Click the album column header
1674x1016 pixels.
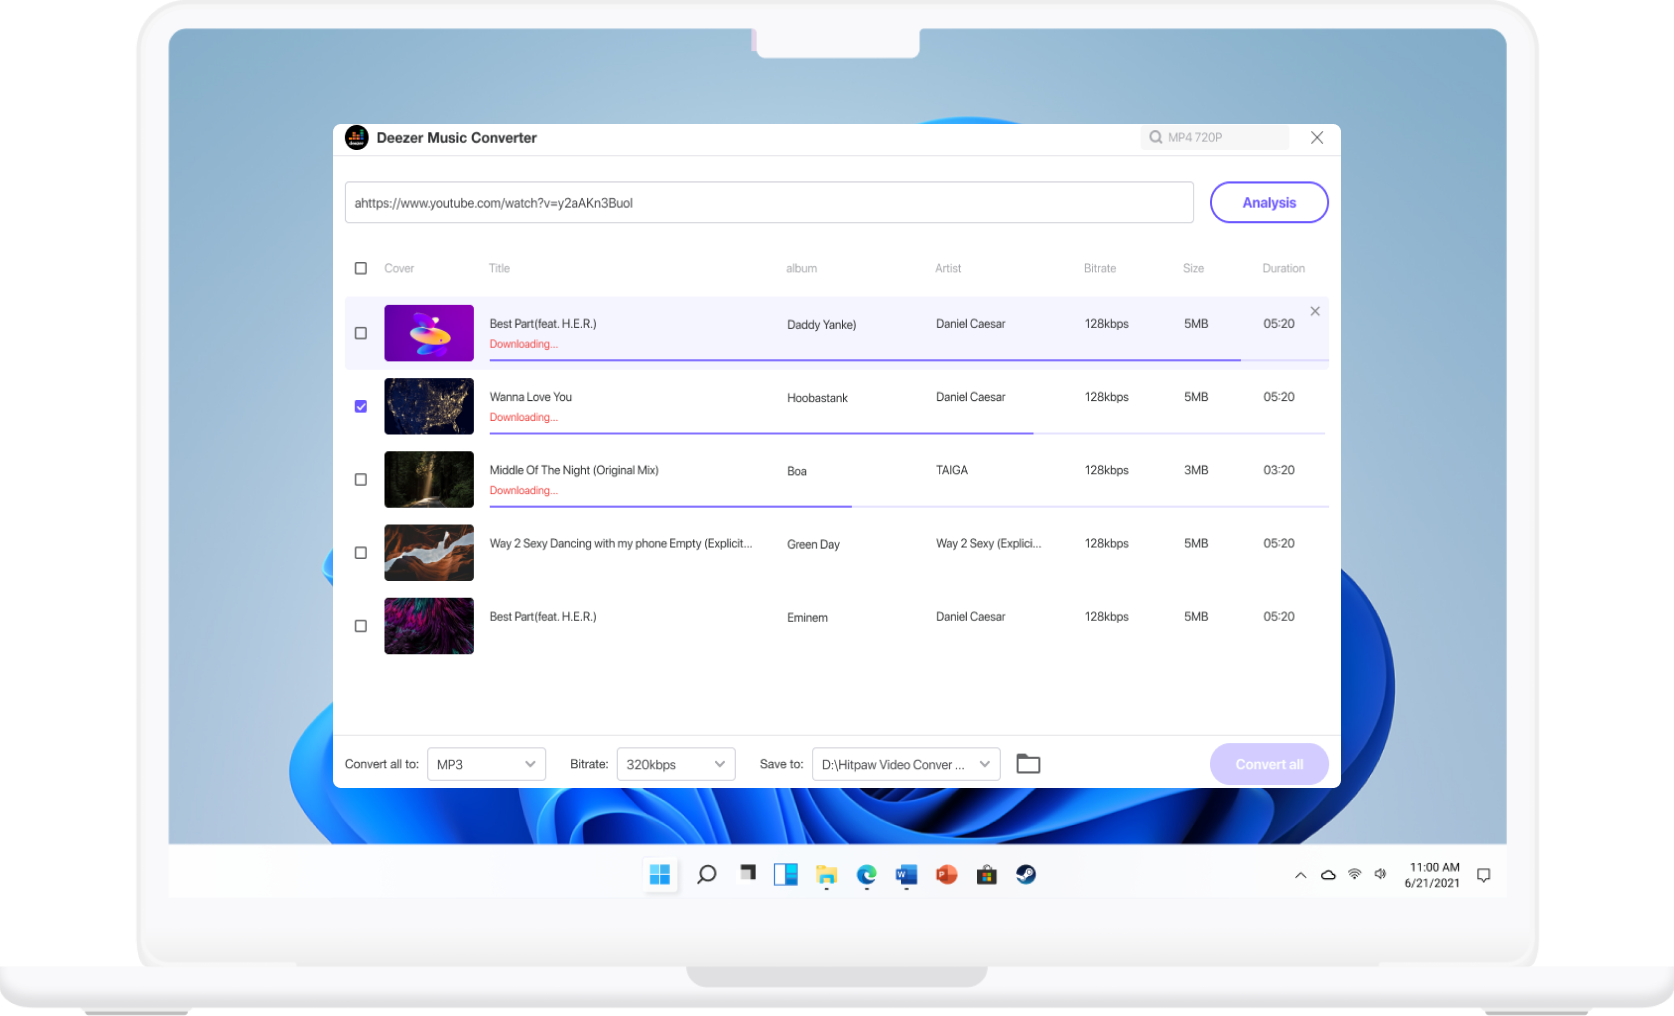pos(801,268)
